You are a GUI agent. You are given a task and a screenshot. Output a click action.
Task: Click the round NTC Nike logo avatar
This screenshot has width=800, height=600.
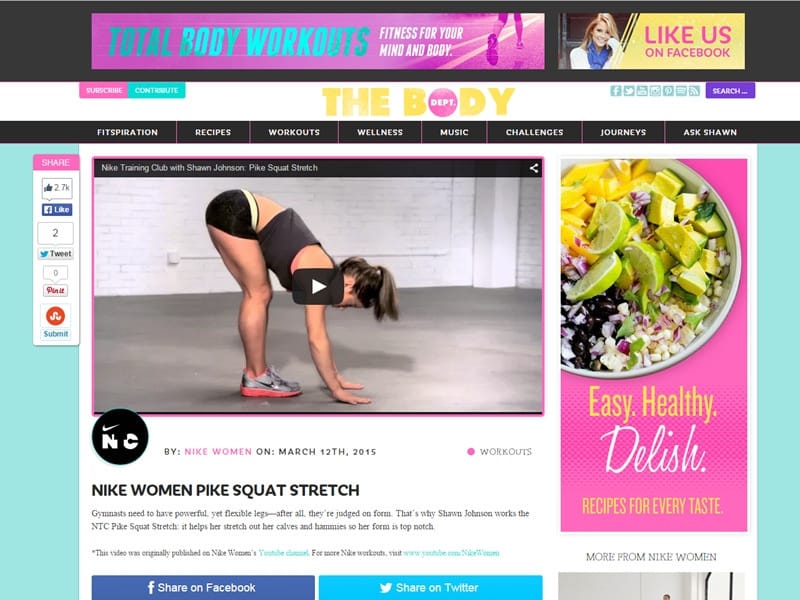[x=120, y=437]
